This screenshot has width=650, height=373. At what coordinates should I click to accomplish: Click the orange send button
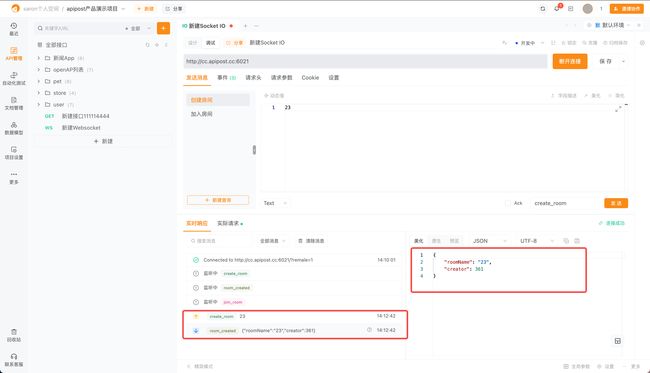pyautogui.click(x=616, y=203)
